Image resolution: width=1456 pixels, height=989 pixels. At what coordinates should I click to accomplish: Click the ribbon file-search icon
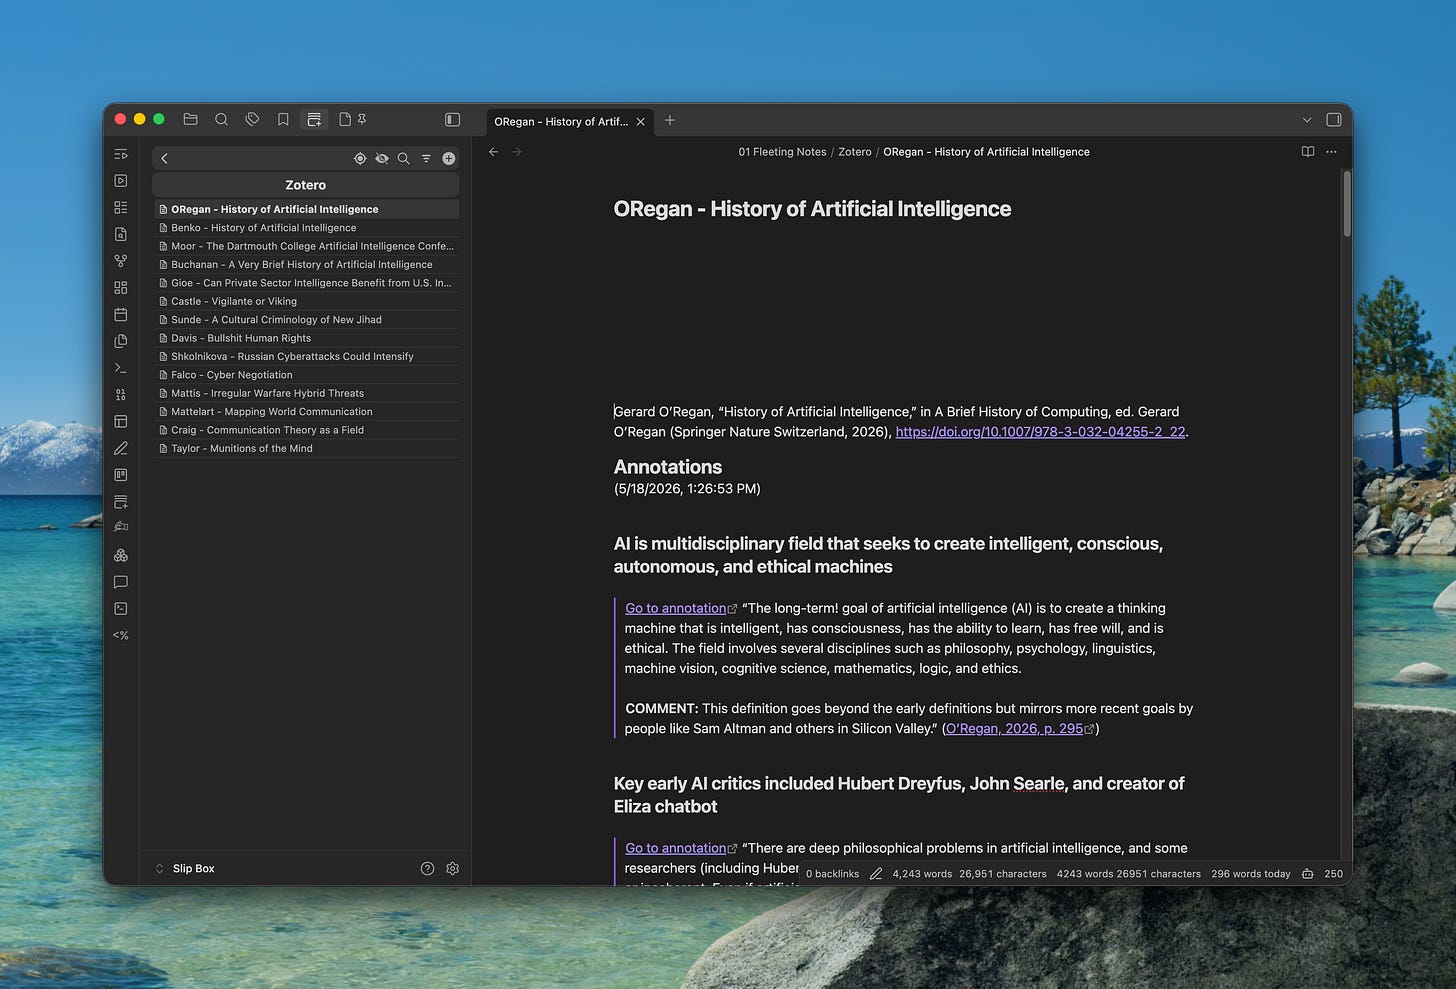tap(121, 234)
